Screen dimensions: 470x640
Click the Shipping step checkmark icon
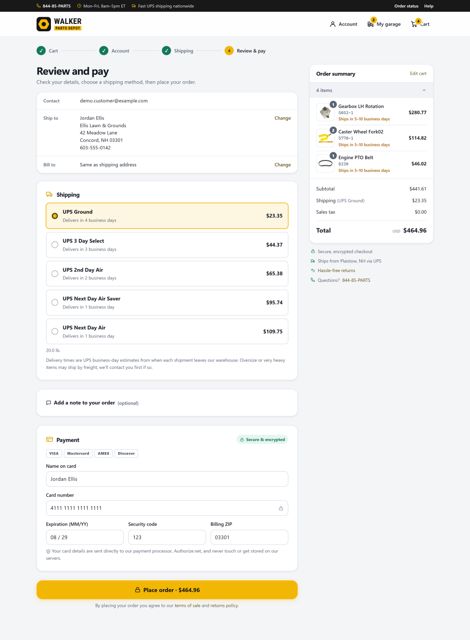click(166, 51)
